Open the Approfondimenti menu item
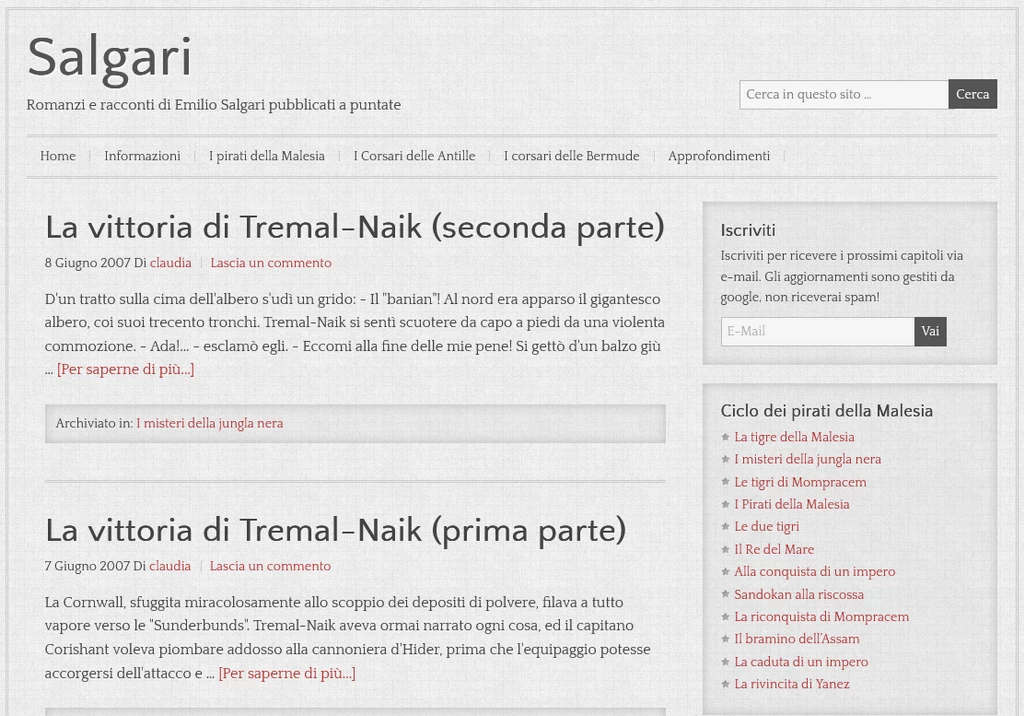1024x716 pixels. tap(718, 156)
